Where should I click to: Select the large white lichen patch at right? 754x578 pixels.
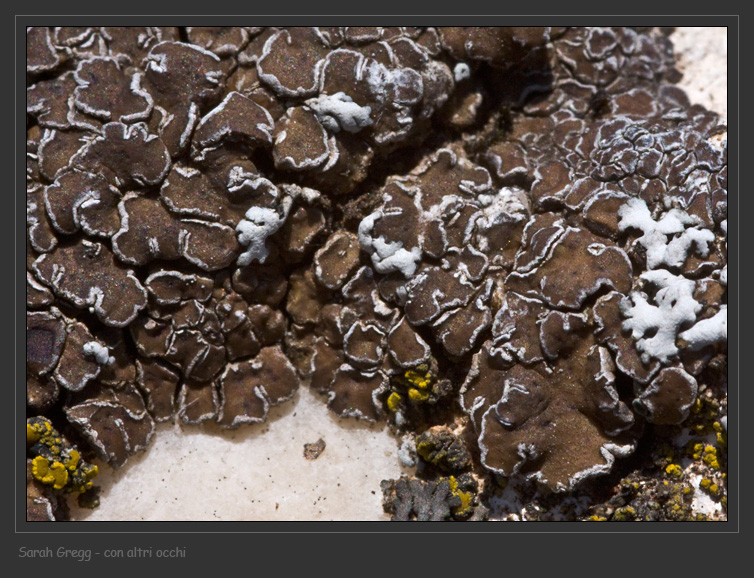664,231
